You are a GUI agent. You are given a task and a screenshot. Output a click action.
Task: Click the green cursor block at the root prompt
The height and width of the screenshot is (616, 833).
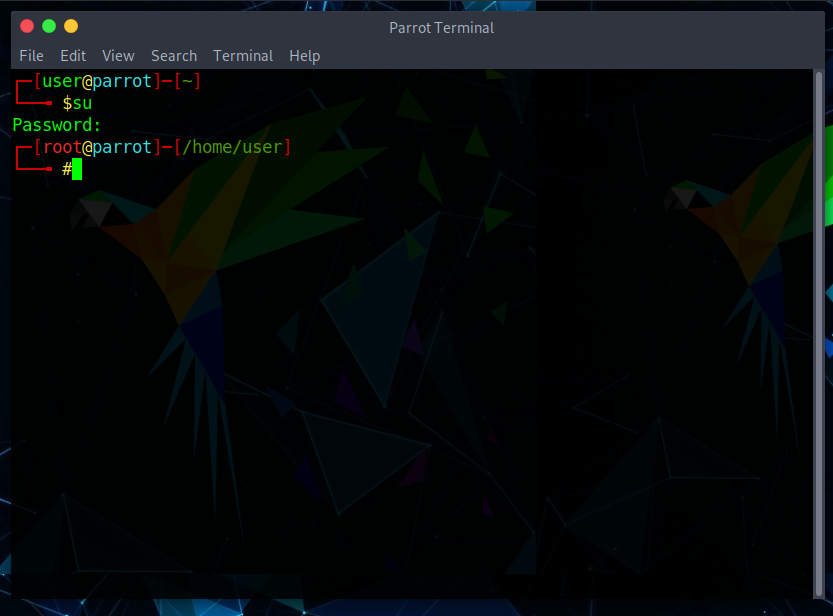pyautogui.click(x=77, y=169)
